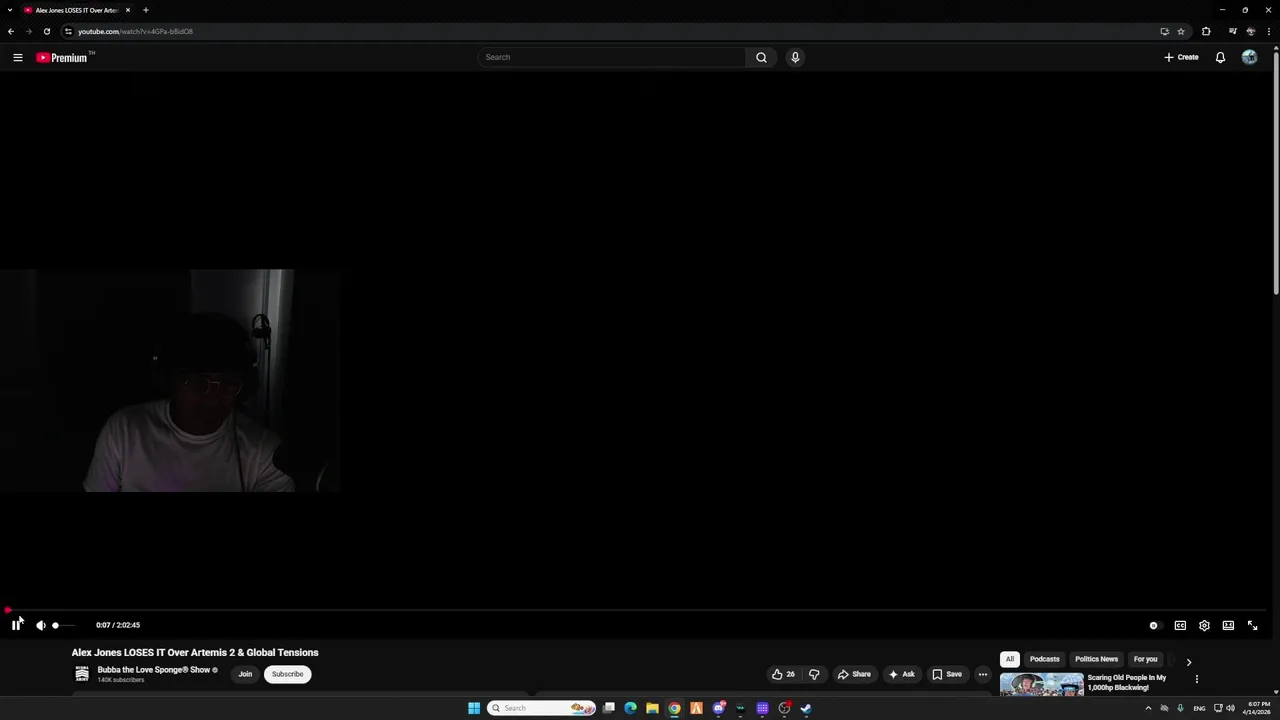Open File Explorer from taskbar
Image resolution: width=1280 pixels, height=720 pixels.
tap(652, 708)
